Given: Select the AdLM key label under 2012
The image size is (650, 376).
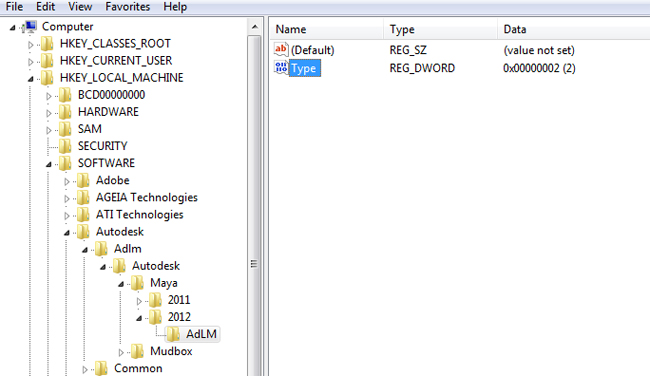Looking at the screenshot, I should point(201,334).
